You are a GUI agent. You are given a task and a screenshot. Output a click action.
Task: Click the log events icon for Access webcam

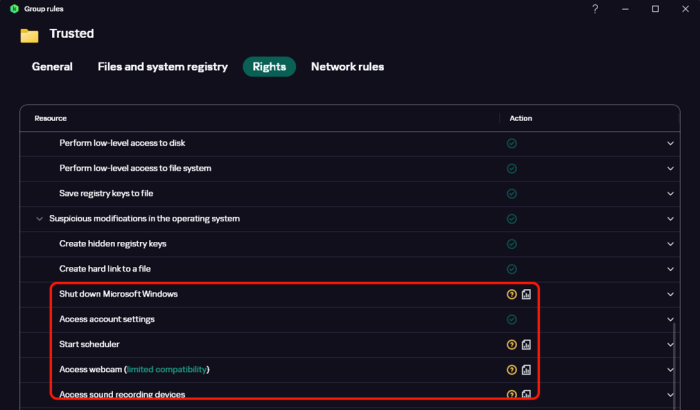click(x=527, y=369)
